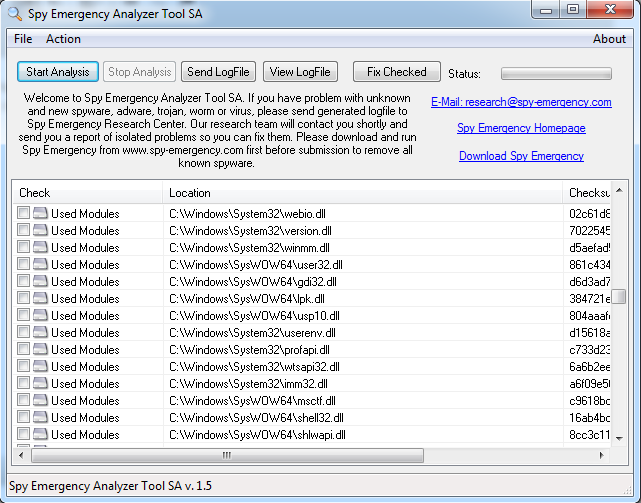641x503 pixels.
Task: Sort the list by Location column header
Action: click(362, 192)
